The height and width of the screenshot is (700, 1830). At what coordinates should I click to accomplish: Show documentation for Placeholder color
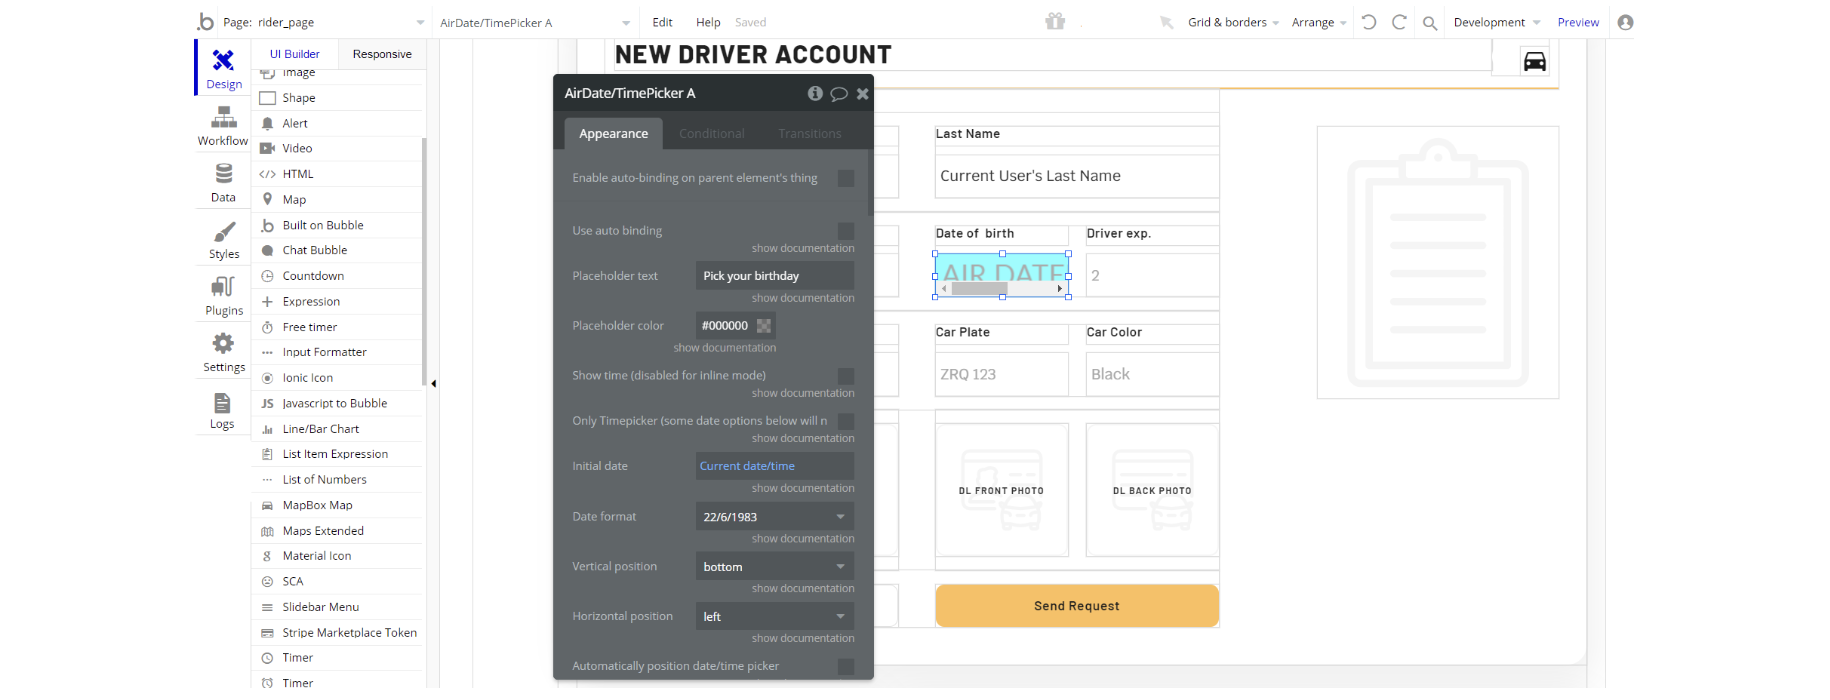point(725,348)
